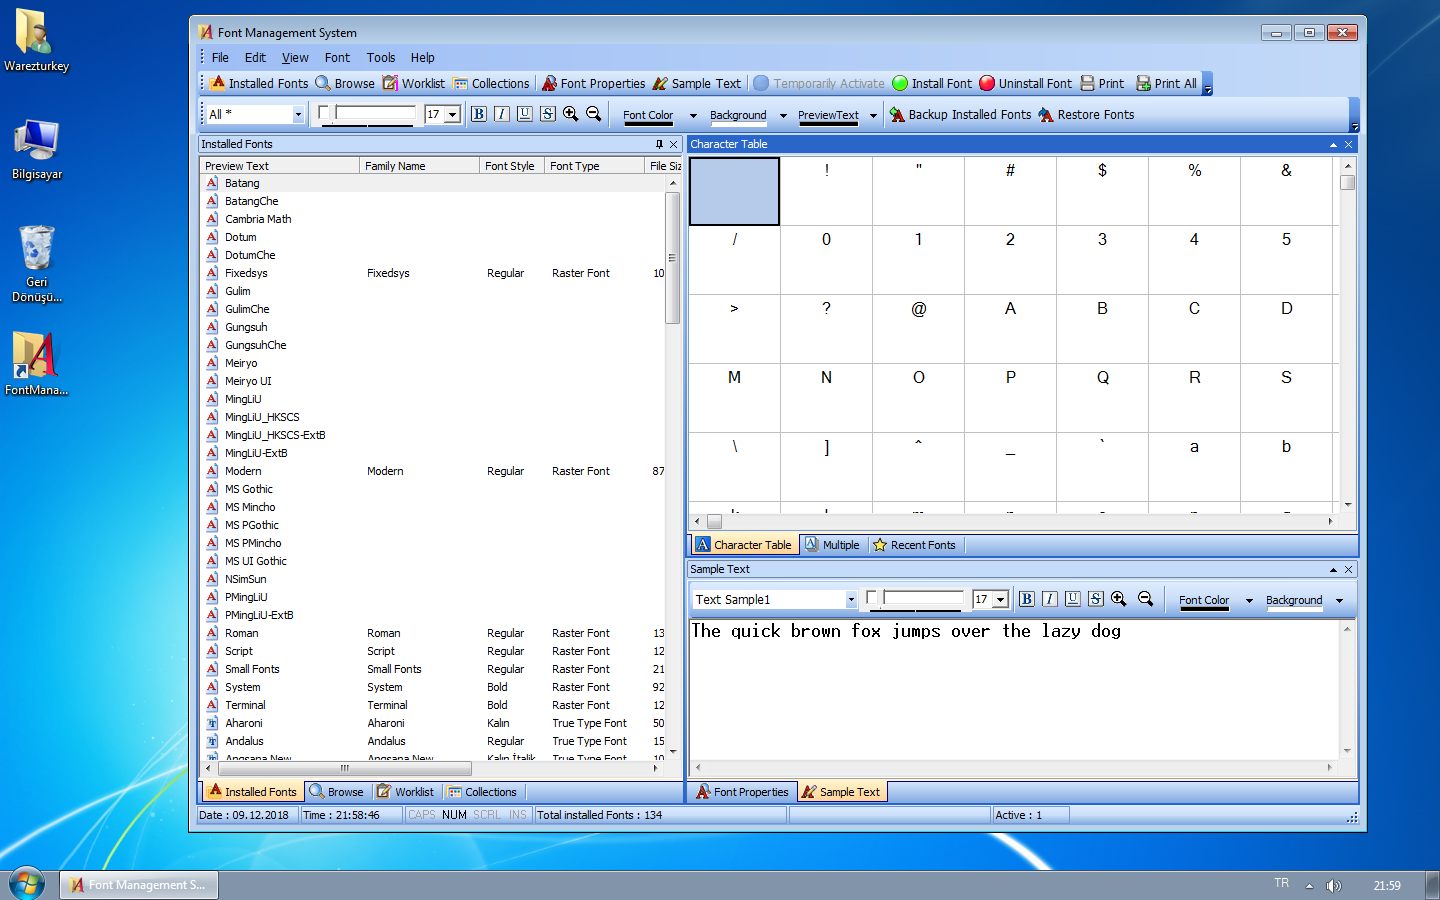Image resolution: width=1440 pixels, height=900 pixels.
Task: Select the FontMana... desktop shortcut
Action: click(x=36, y=364)
